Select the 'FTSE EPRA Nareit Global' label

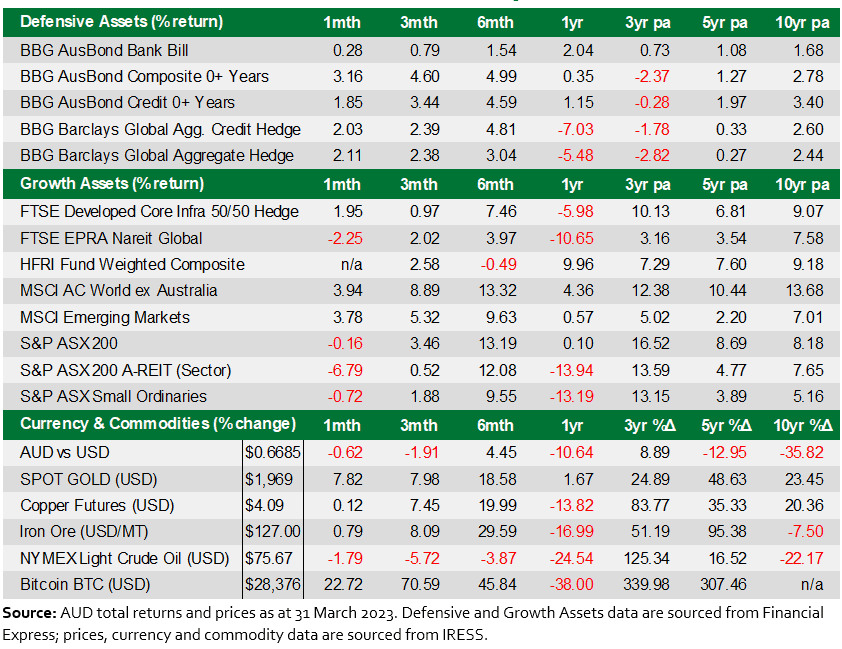click(111, 238)
